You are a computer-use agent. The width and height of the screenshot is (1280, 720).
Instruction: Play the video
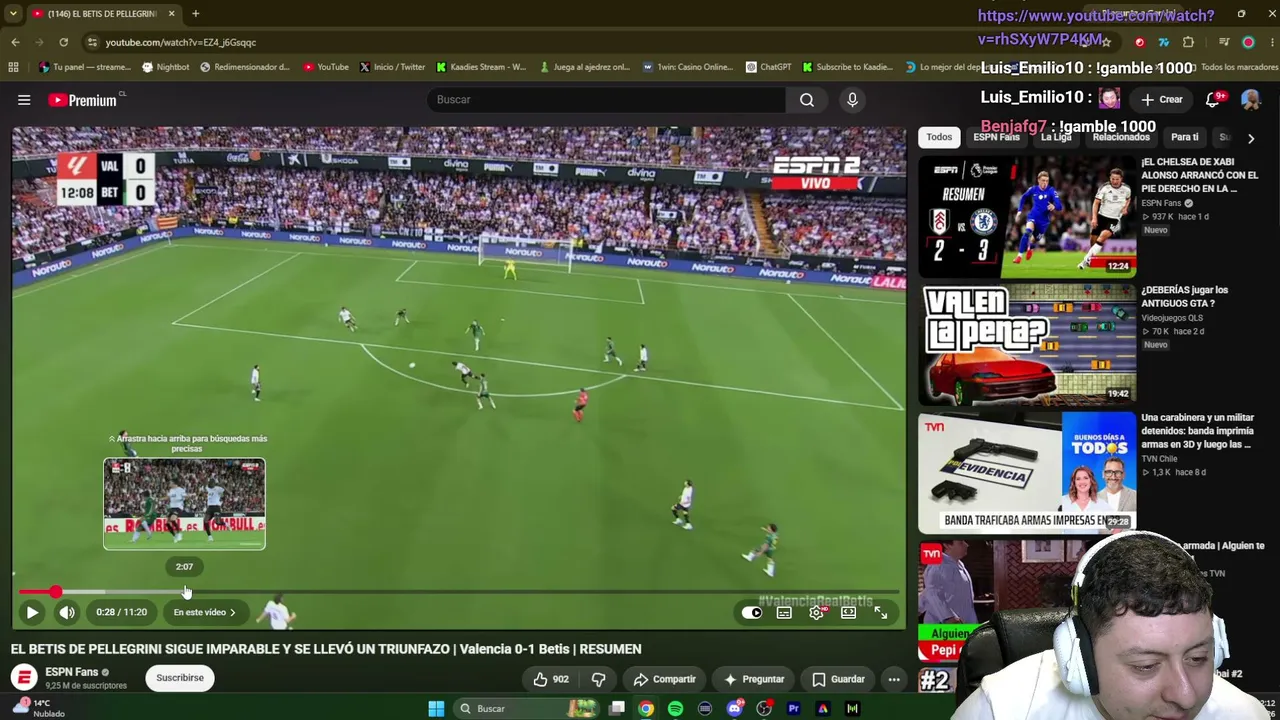pyautogui.click(x=32, y=612)
